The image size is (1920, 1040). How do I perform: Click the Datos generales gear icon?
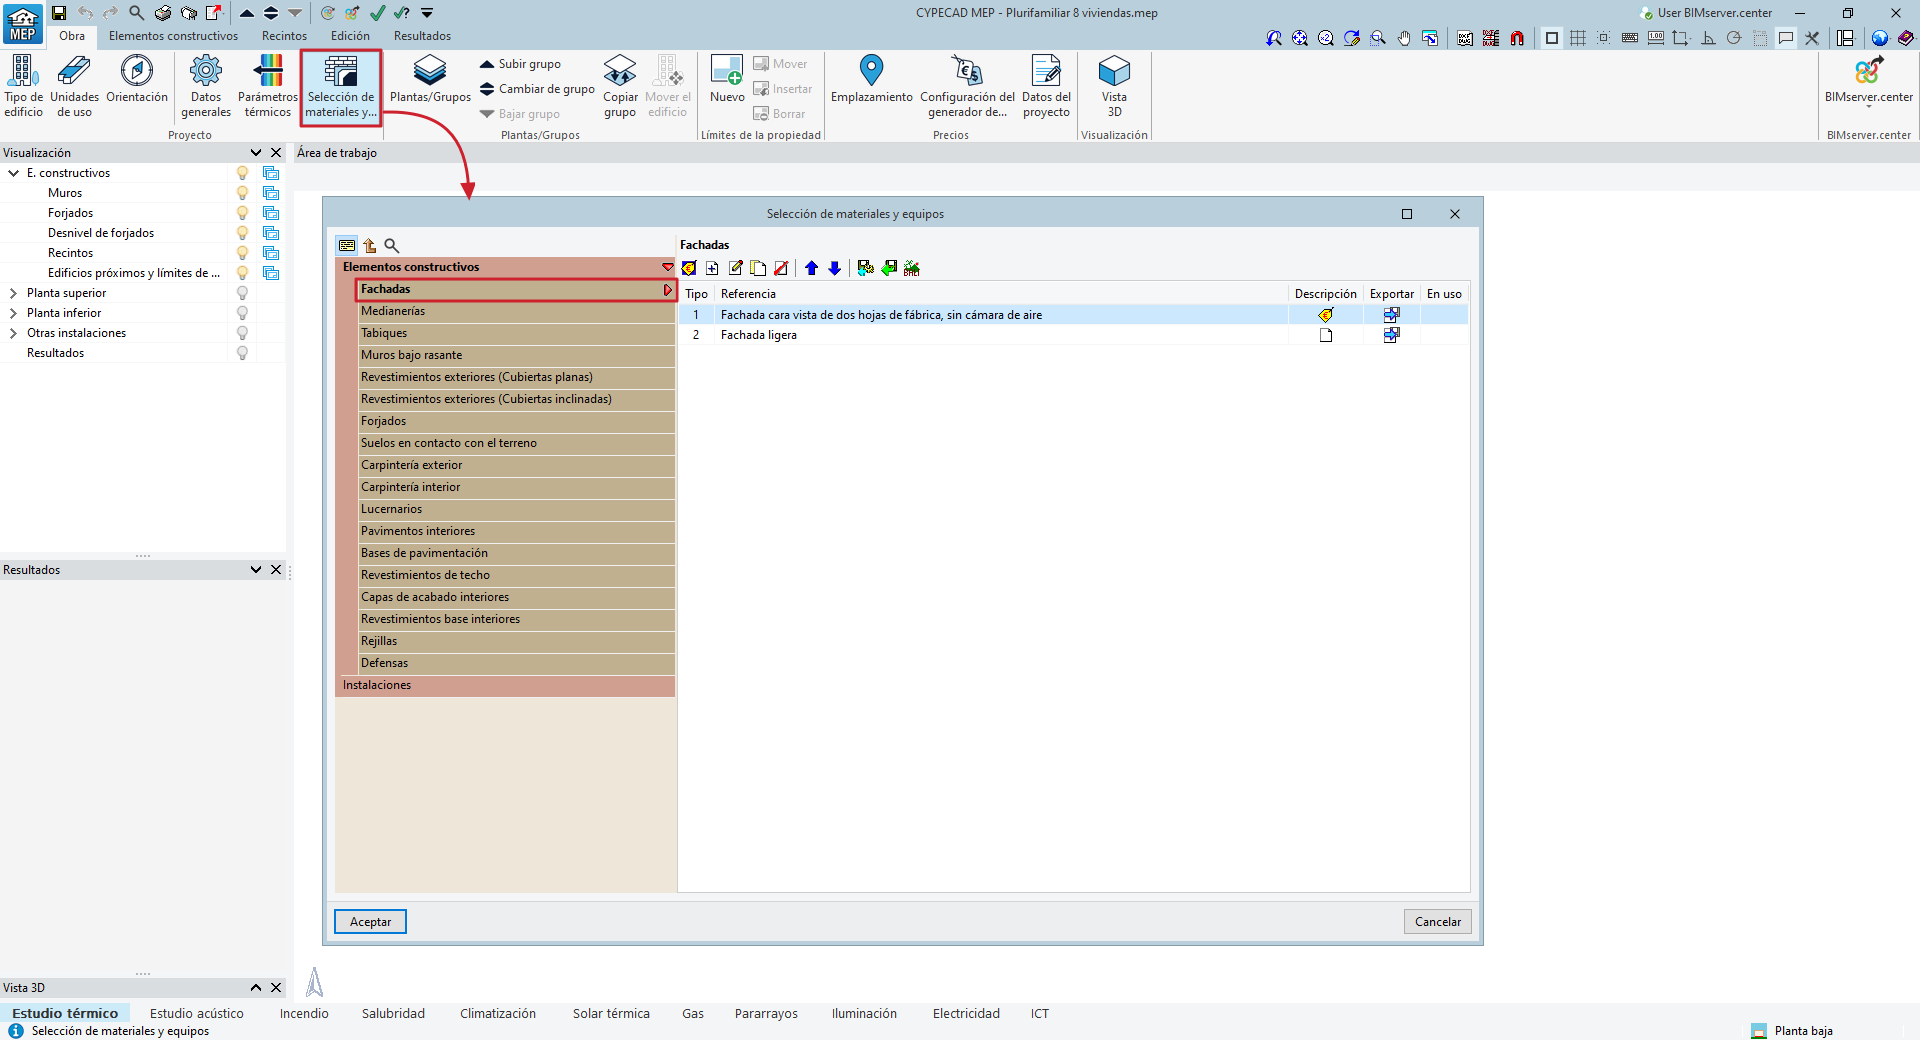click(206, 72)
